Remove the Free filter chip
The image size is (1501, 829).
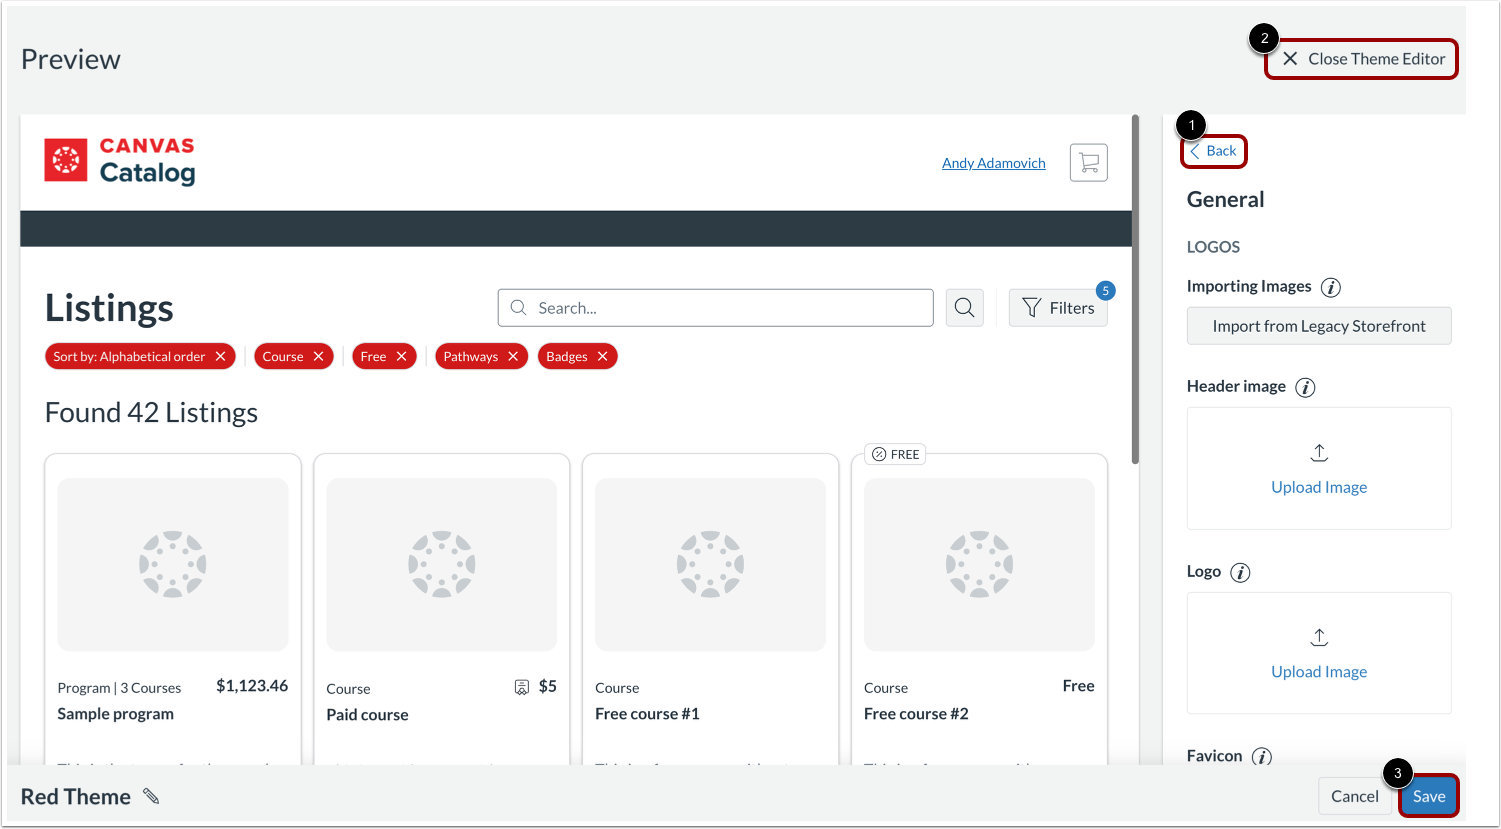pos(401,356)
